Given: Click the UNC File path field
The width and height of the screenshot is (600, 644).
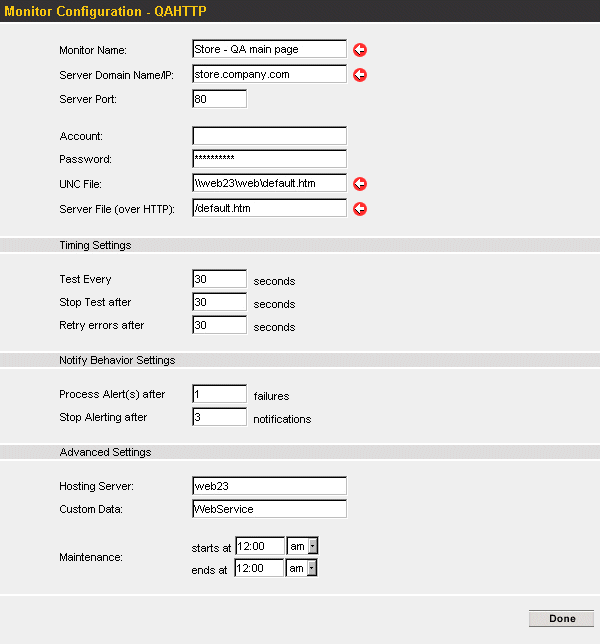Looking at the screenshot, I should click(x=269, y=183).
